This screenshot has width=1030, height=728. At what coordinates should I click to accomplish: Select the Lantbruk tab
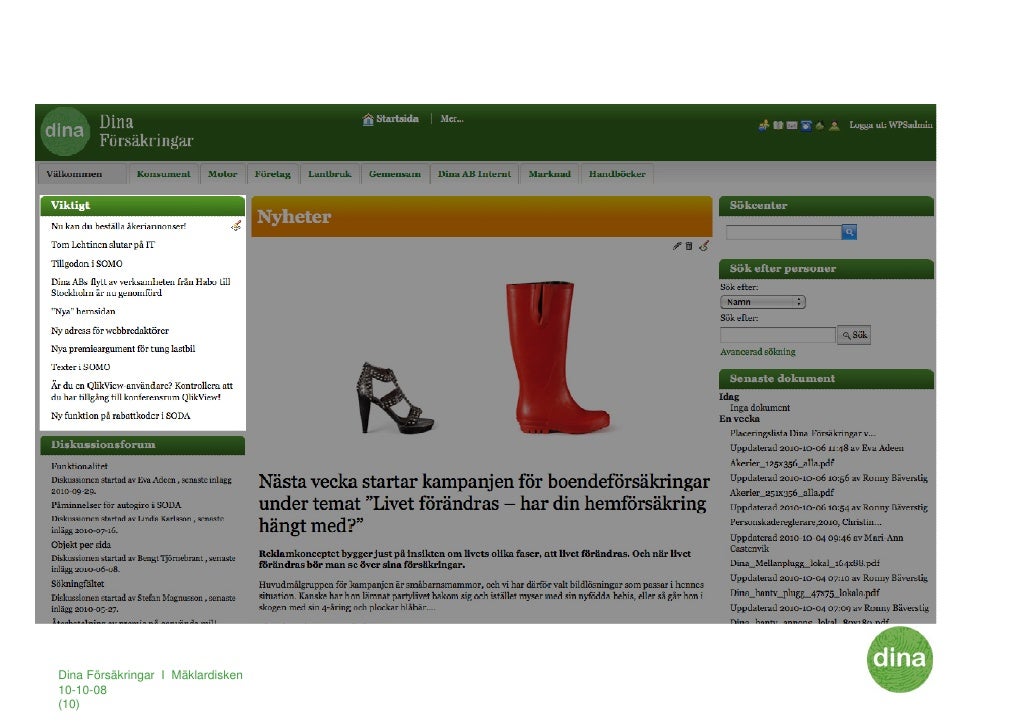330,174
